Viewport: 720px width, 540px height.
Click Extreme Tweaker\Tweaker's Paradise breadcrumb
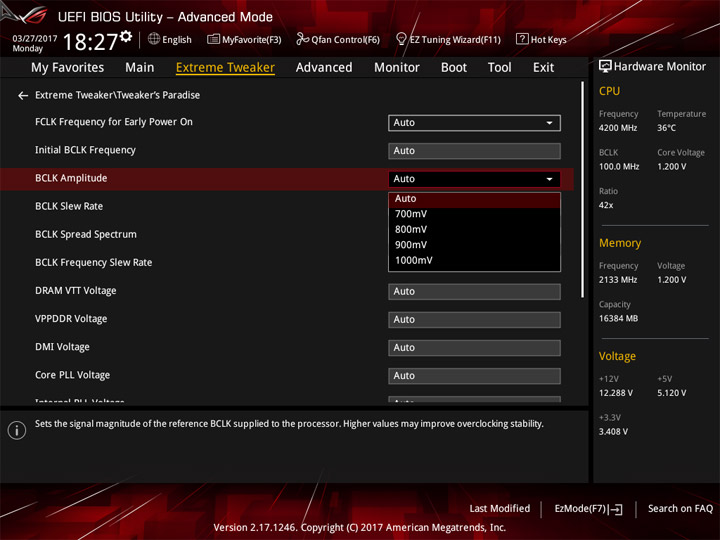tap(118, 95)
